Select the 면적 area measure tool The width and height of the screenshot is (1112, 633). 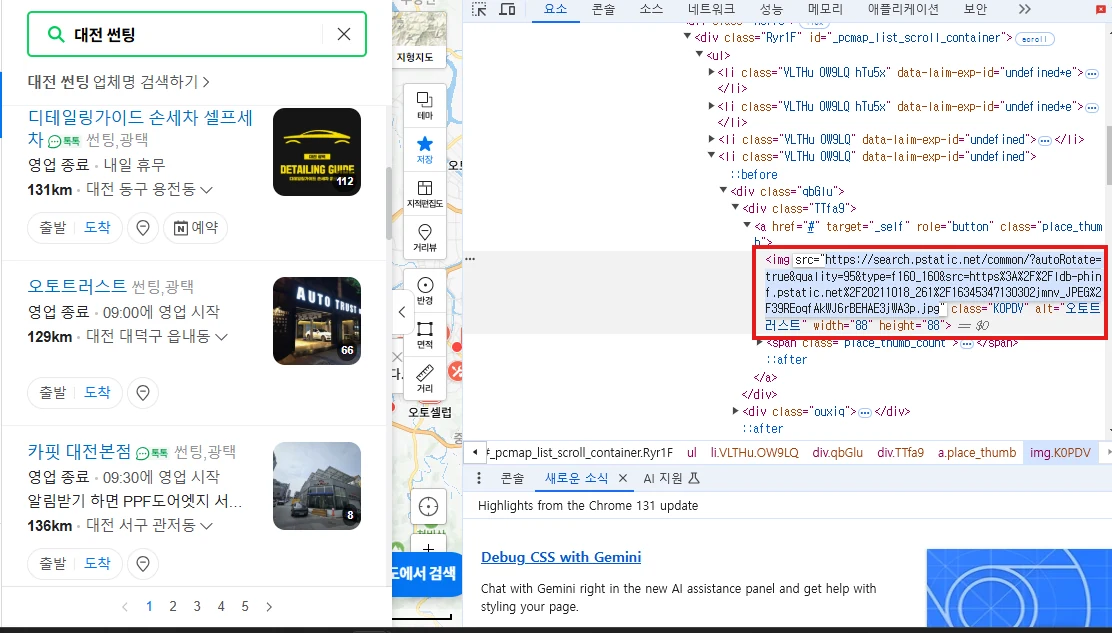425,335
